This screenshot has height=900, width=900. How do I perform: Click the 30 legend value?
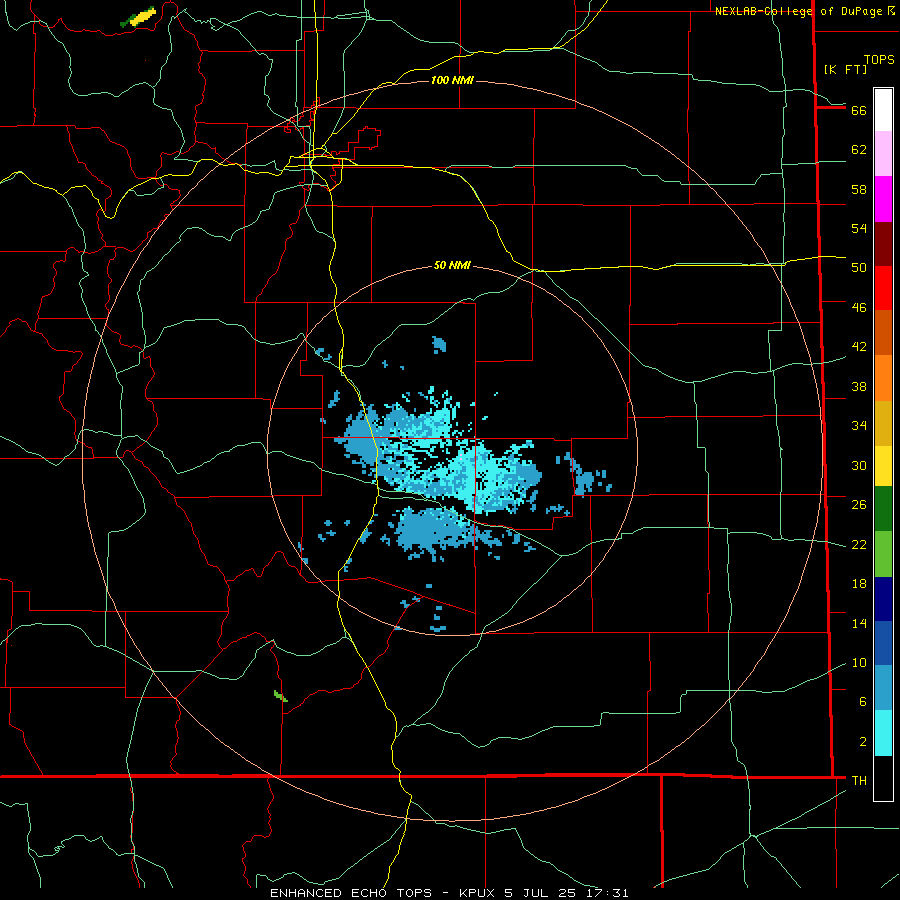coord(859,465)
